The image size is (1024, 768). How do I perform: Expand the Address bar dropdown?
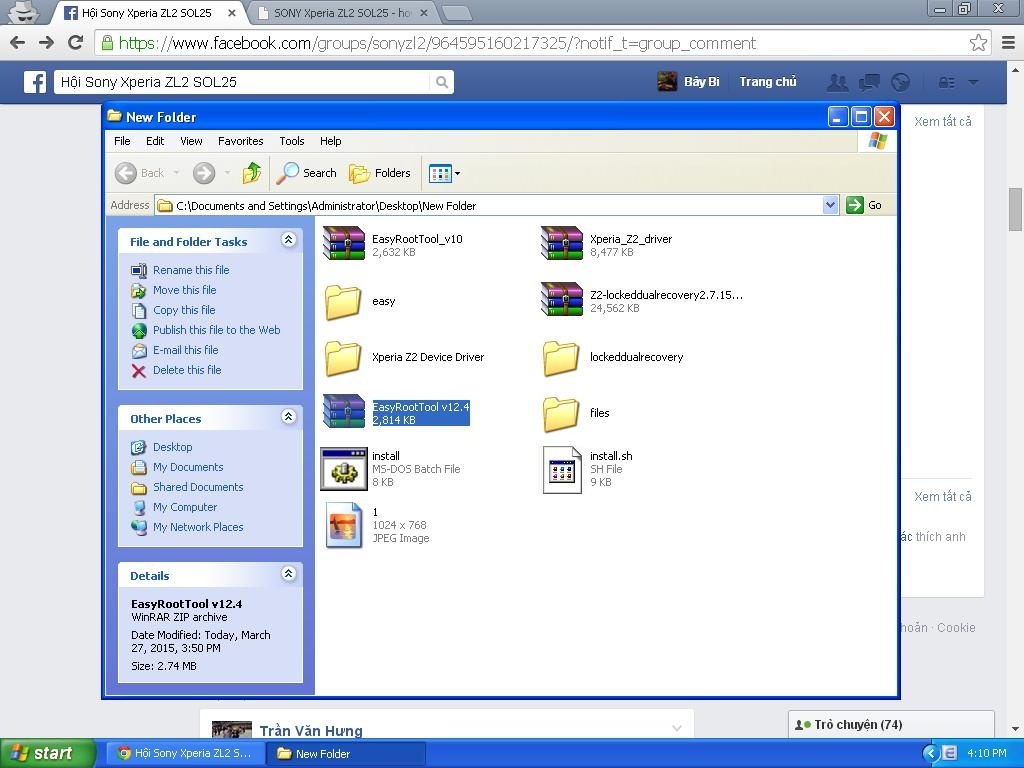tap(830, 205)
